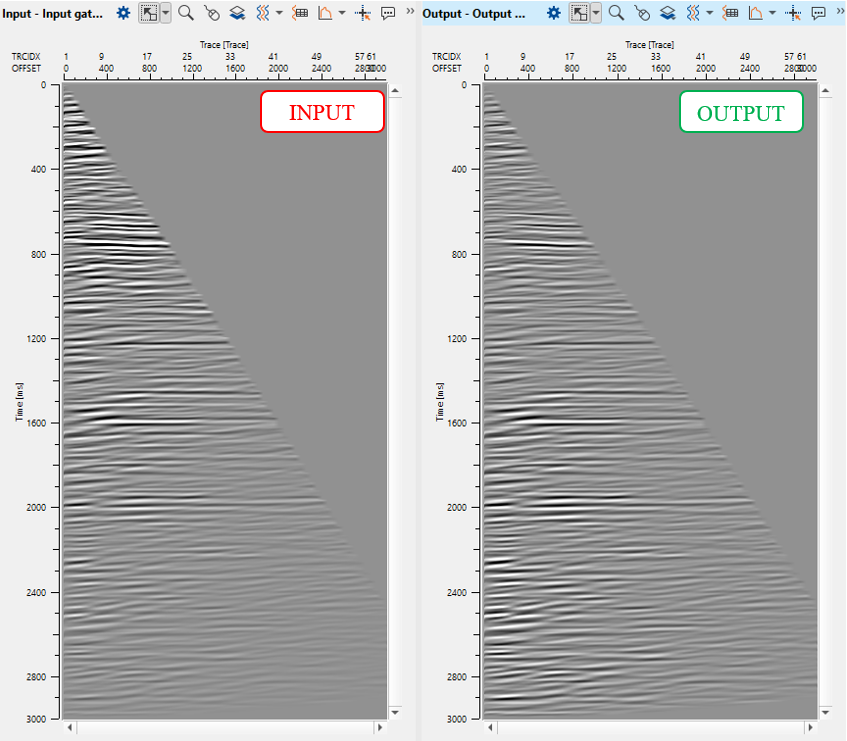Viewport: 847px width, 741px height.
Task: Expand selection mode dropdown arrow in Input toolbar
Action: coord(165,13)
